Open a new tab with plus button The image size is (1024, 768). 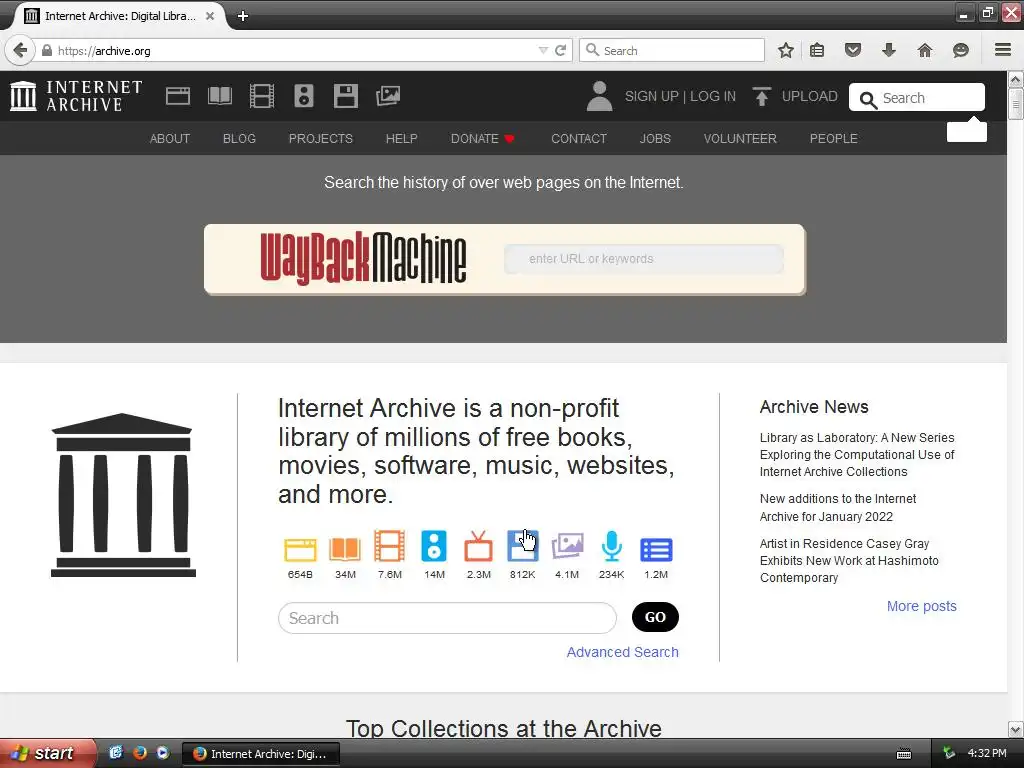[242, 16]
